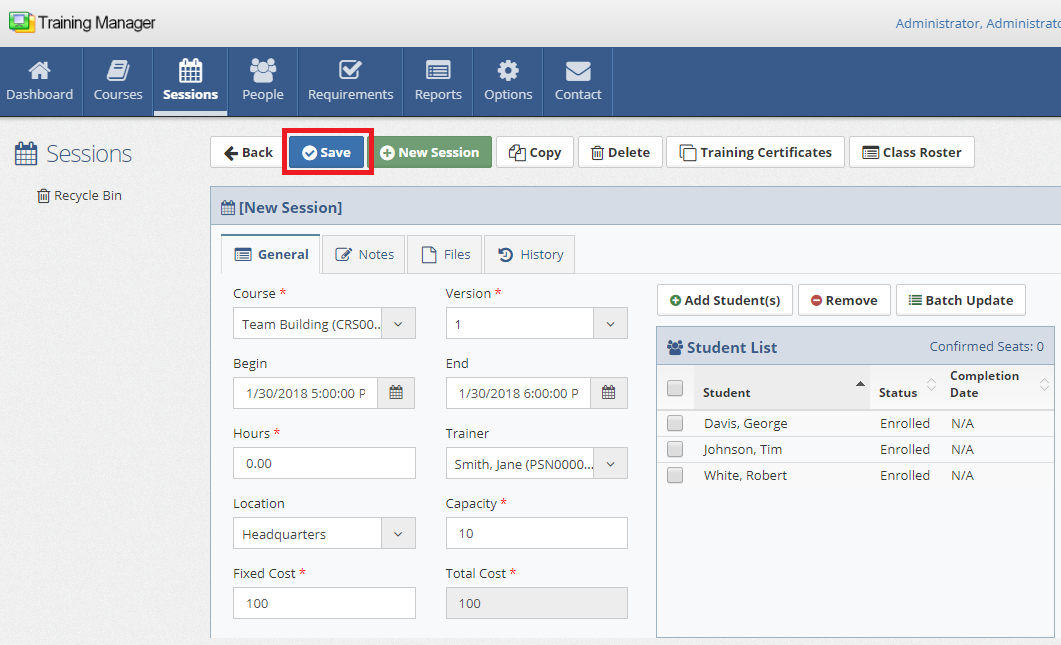Screen dimensions: 1061x645
Task: Open the History tab
Action: tap(529, 254)
